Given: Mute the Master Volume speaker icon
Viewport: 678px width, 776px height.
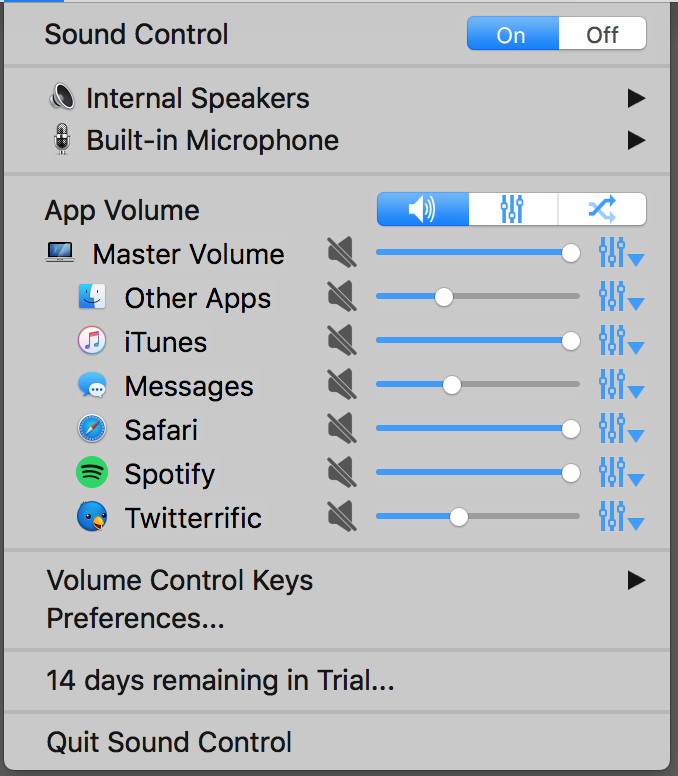Looking at the screenshot, I should tap(342, 252).
